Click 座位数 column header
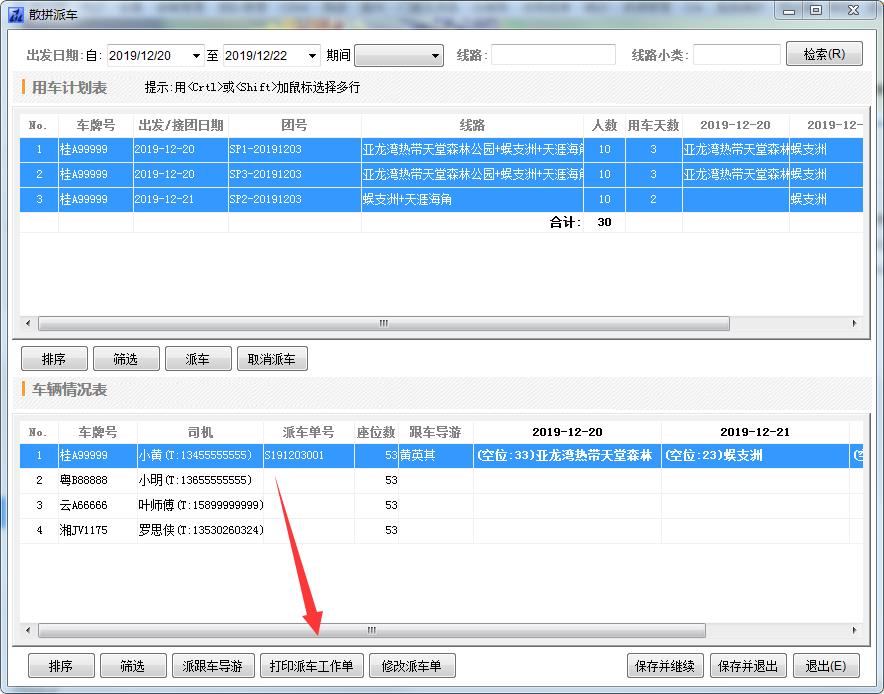 [x=376, y=432]
